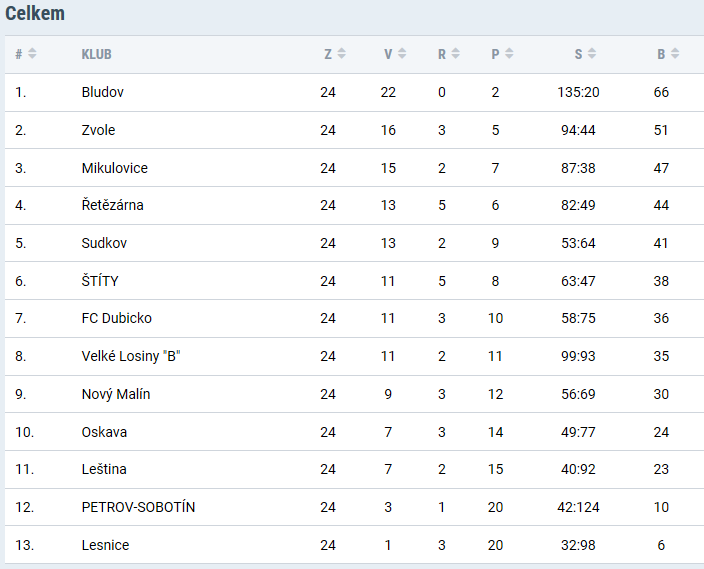The width and height of the screenshot is (704, 569).
Task: Sort by score using S arrows
Action: (592, 53)
